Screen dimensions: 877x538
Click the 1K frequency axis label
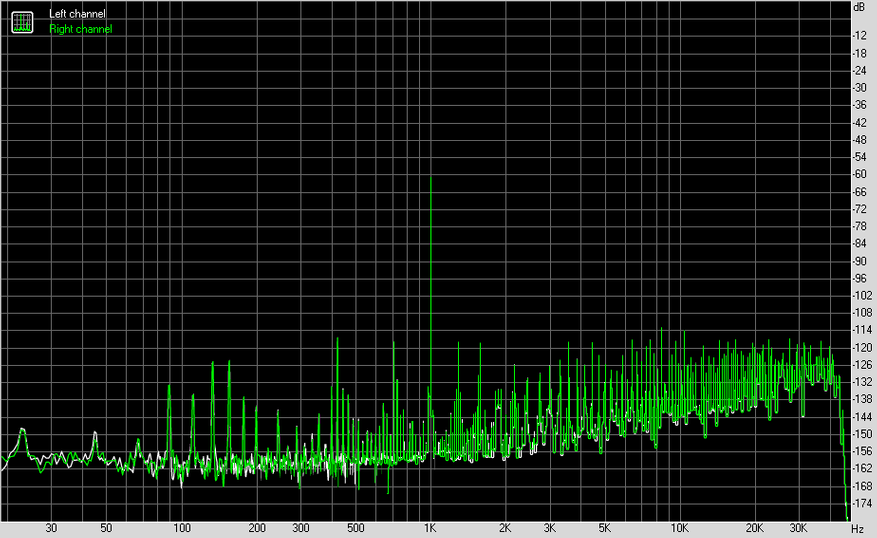pos(430,528)
